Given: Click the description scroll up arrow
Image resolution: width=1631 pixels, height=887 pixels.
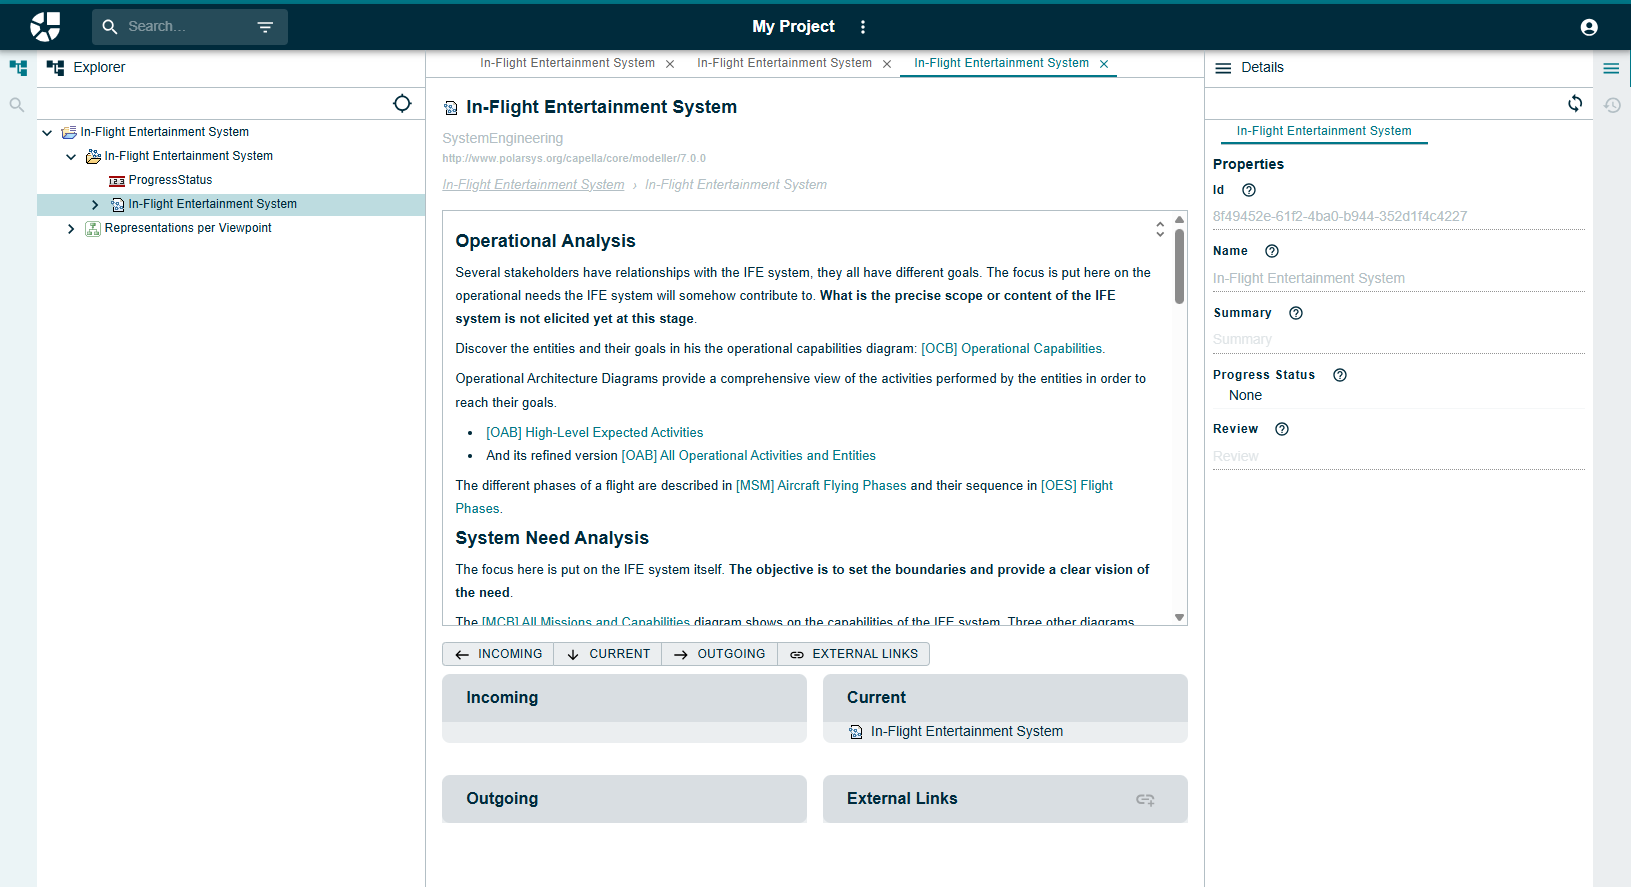Looking at the screenshot, I should tap(1180, 219).
